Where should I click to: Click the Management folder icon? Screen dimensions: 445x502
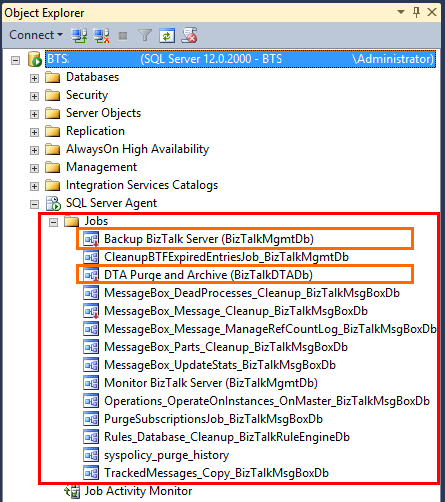click(x=52, y=167)
